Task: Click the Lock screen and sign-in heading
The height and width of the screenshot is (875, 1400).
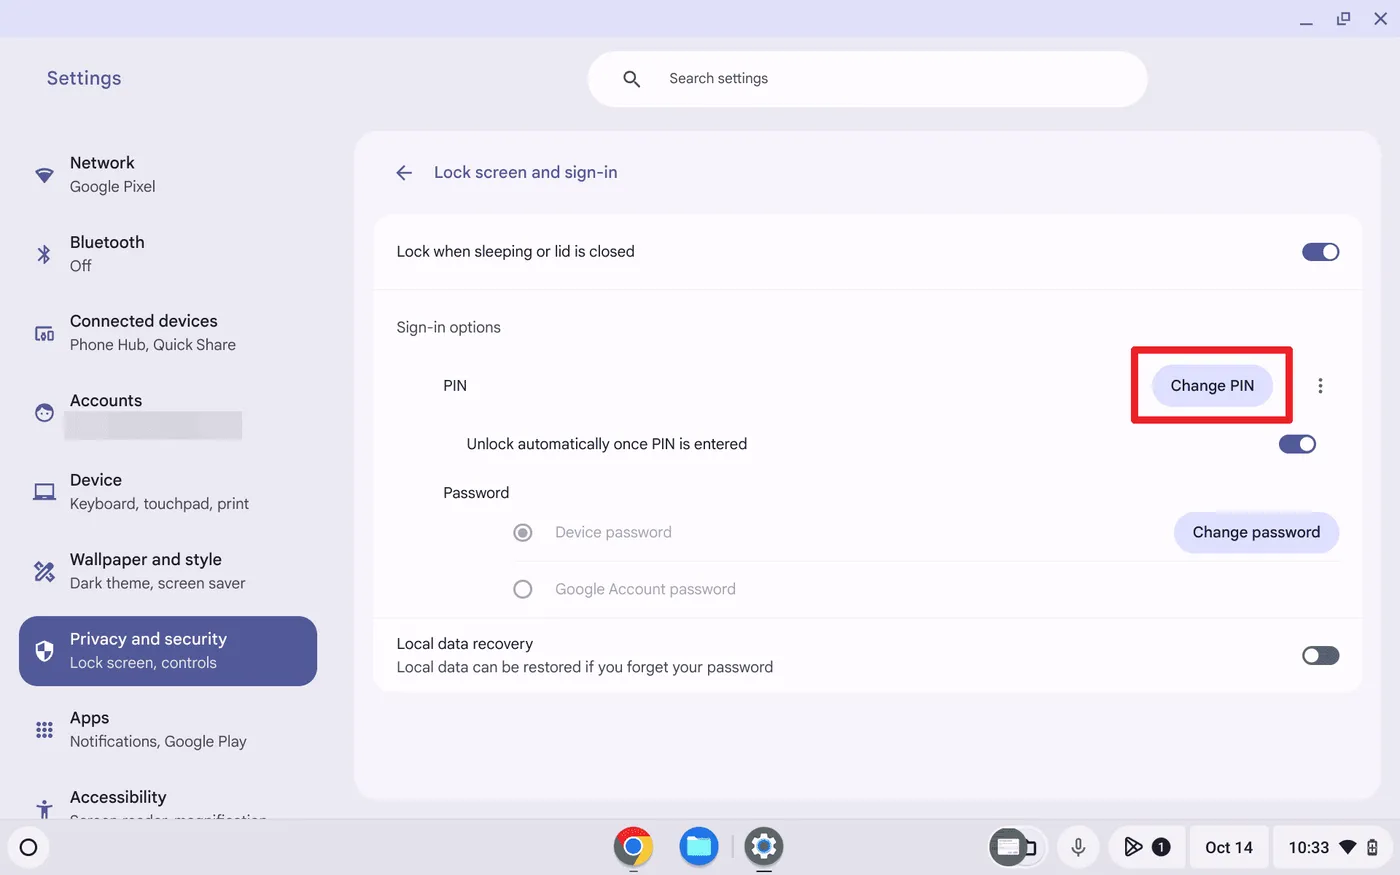Action: point(525,173)
